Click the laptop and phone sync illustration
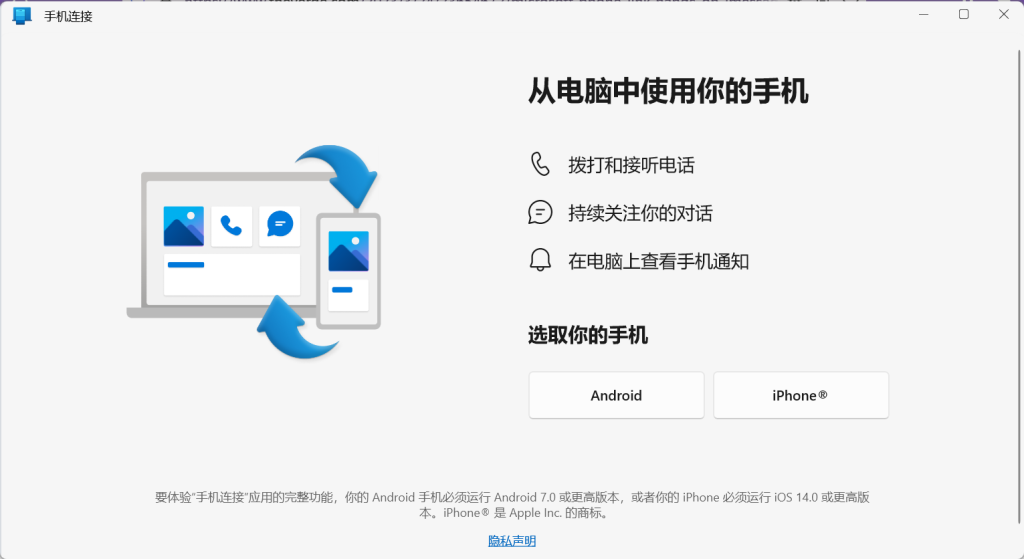The height and width of the screenshot is (559, 1024). click(x=253, y=252)
